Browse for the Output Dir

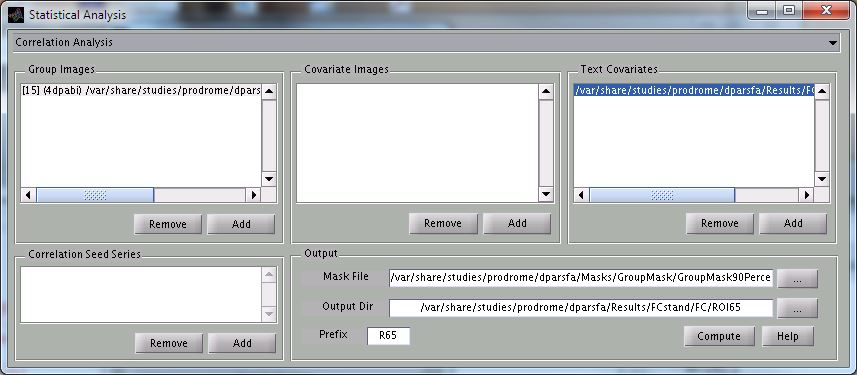click(x=797, y=308)
